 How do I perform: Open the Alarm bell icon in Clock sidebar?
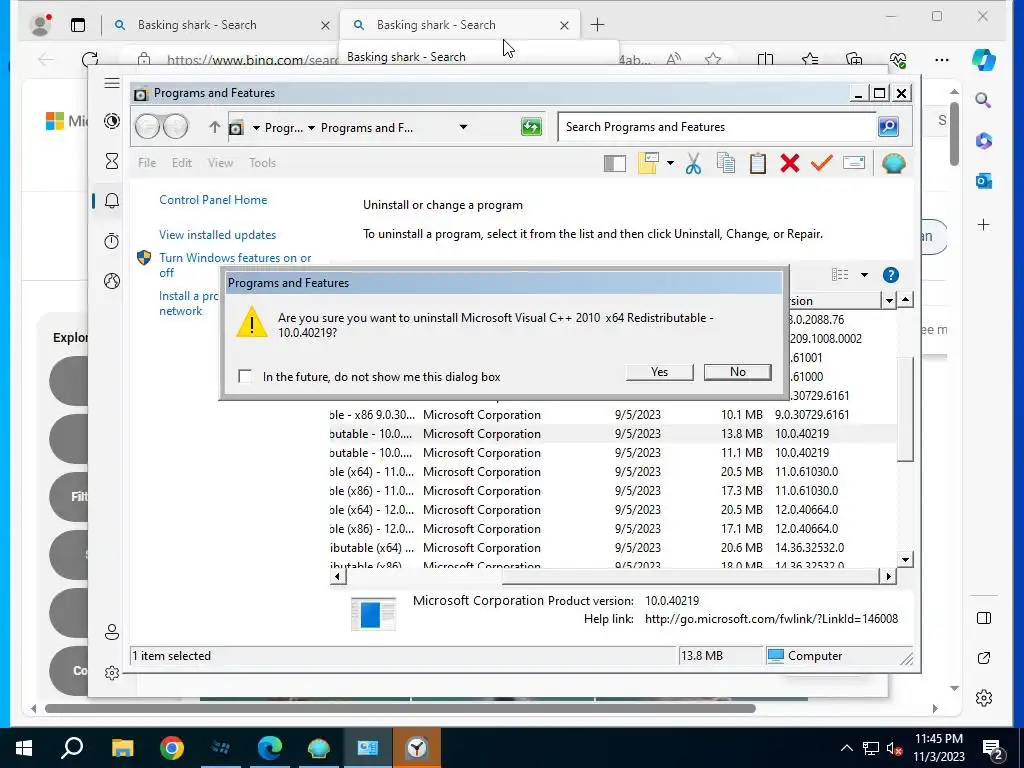(112, 200)
